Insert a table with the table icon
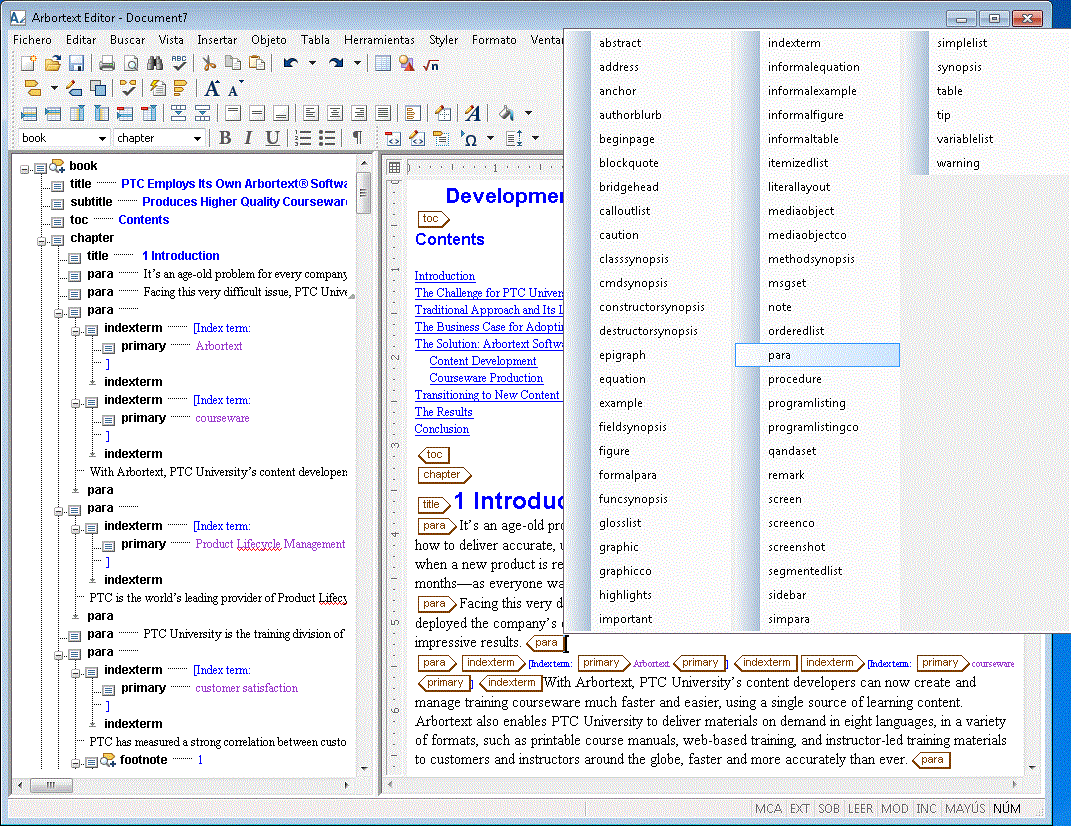Image resolution: width=1071 pixels, height=826 pixels. [x=383, y=64]
